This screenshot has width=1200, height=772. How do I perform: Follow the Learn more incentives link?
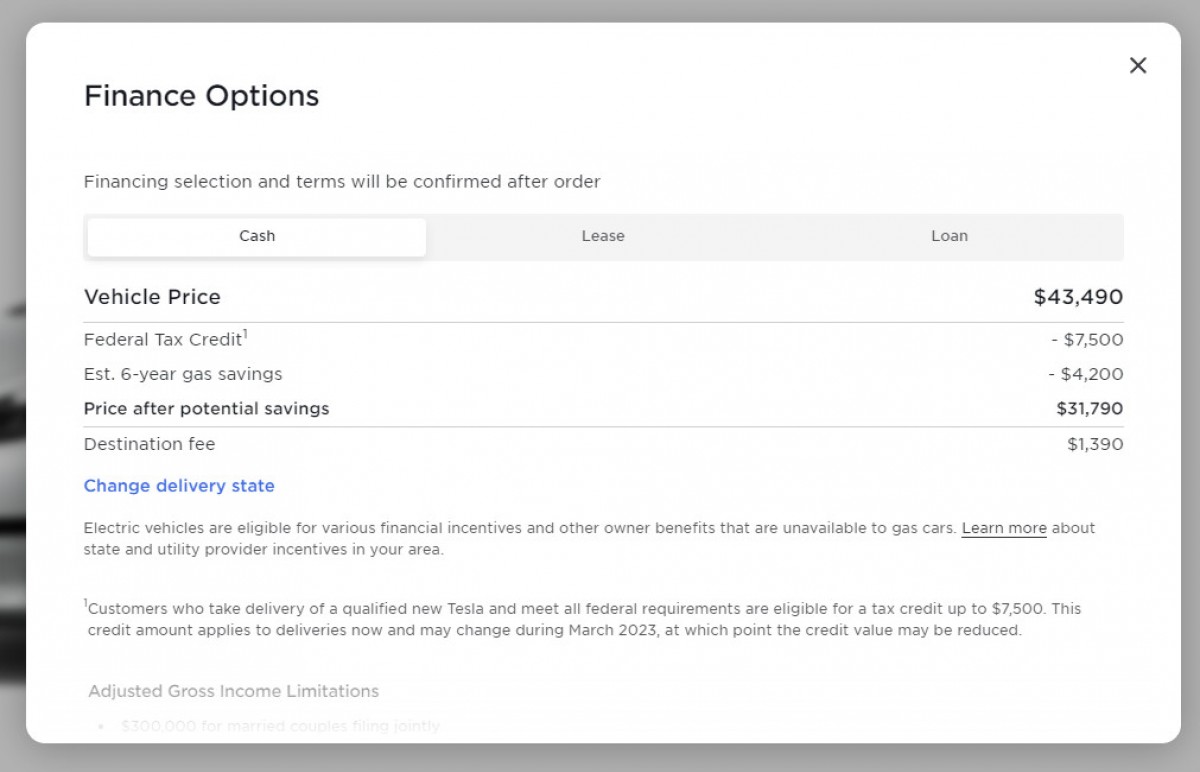pyautogui.click(x=1004, y=528)
